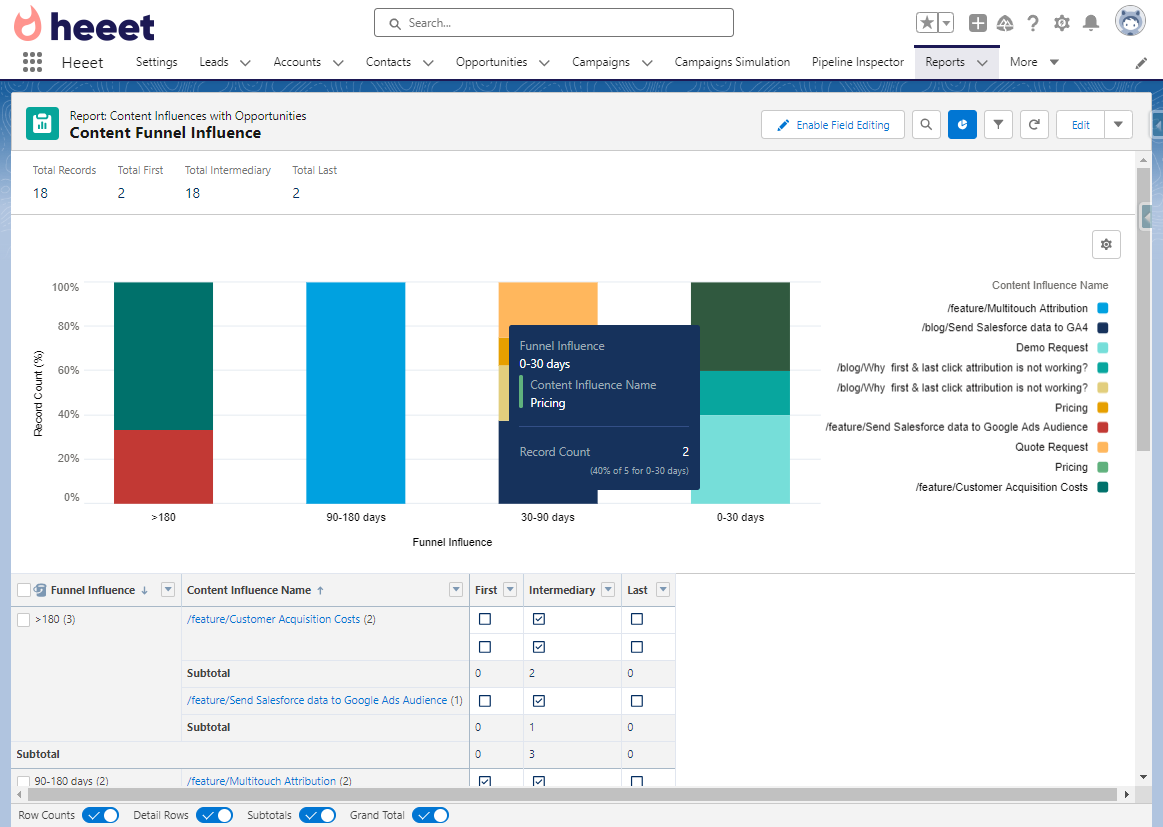
Task: Toggle the Row Counts switch
Action: click(100, 815)
